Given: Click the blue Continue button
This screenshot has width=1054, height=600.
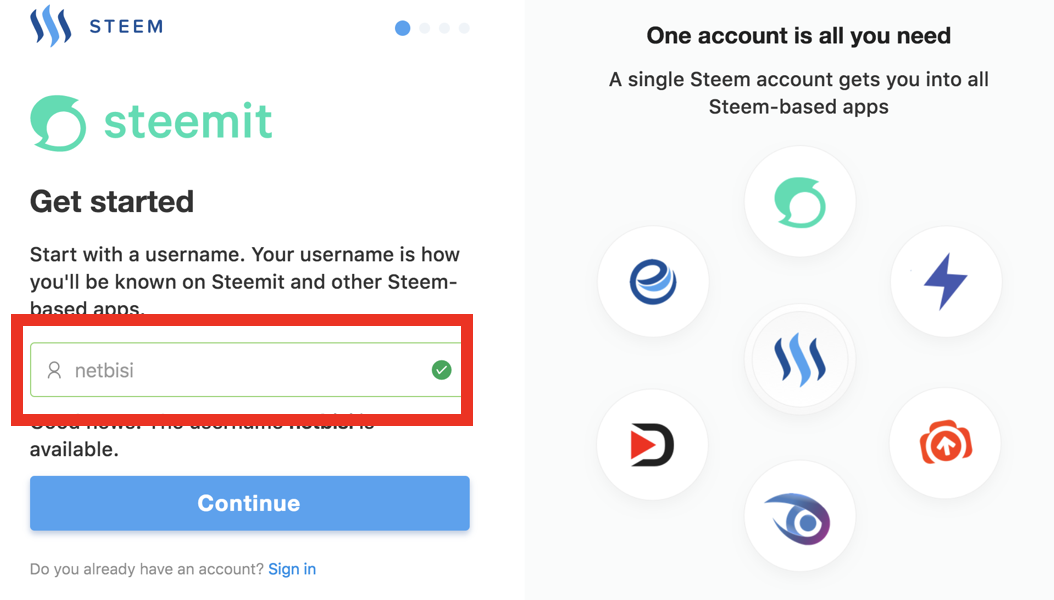Looking at the screenshot, I should coord(249,503).
